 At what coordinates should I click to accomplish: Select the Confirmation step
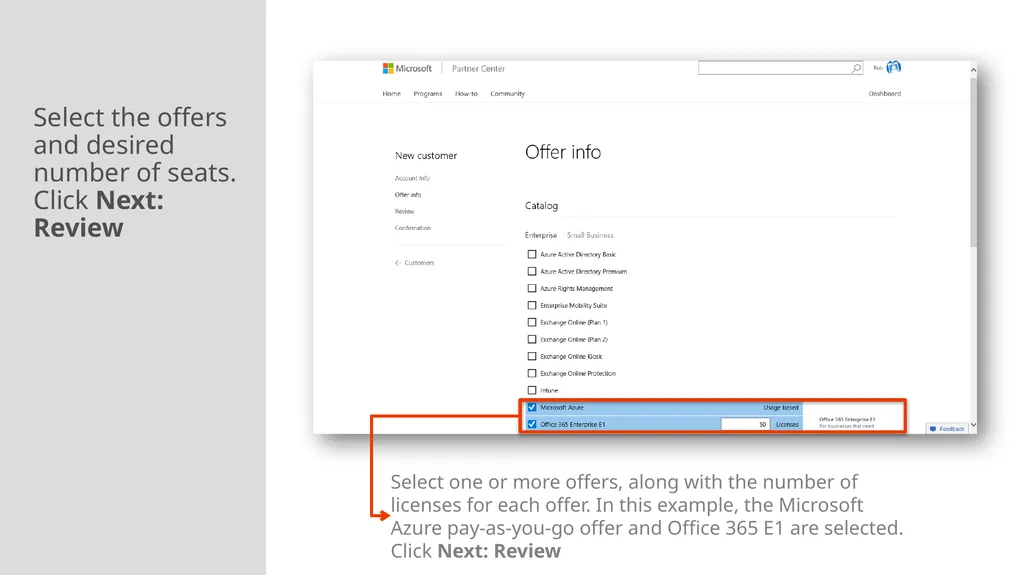click(413, 228)
